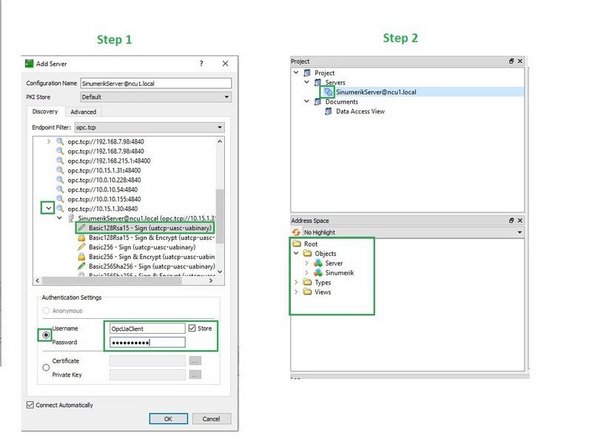Select the Username/Password radio button

click(46, 335)
